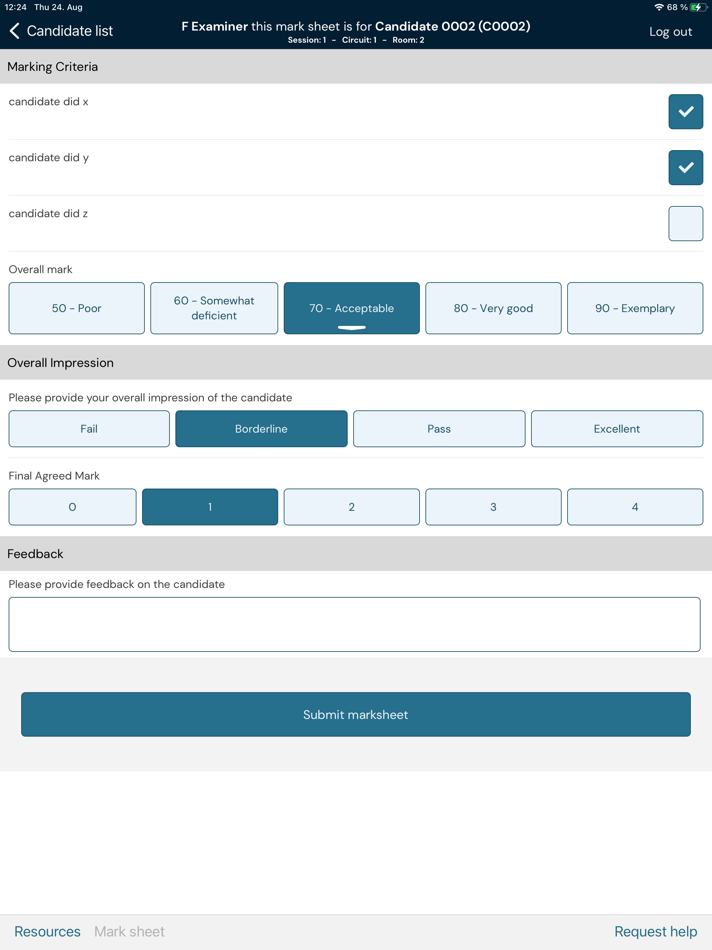The width and height of the screenshot is (712, 950).
Task: Set Final Agreed Mark to 2
Action: pyautogui.click(x=351, y=507)
